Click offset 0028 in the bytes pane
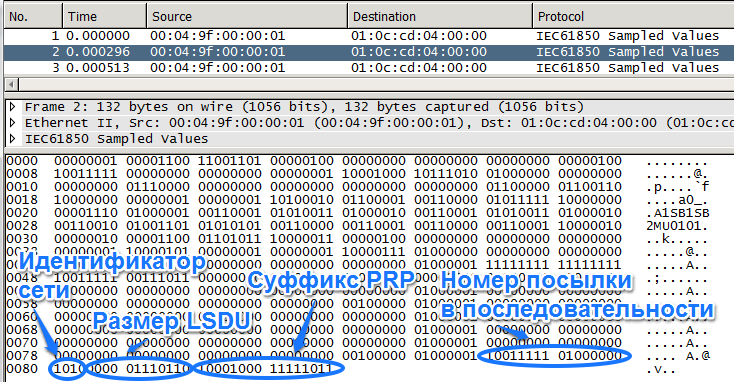 click(x=22, y=226)
